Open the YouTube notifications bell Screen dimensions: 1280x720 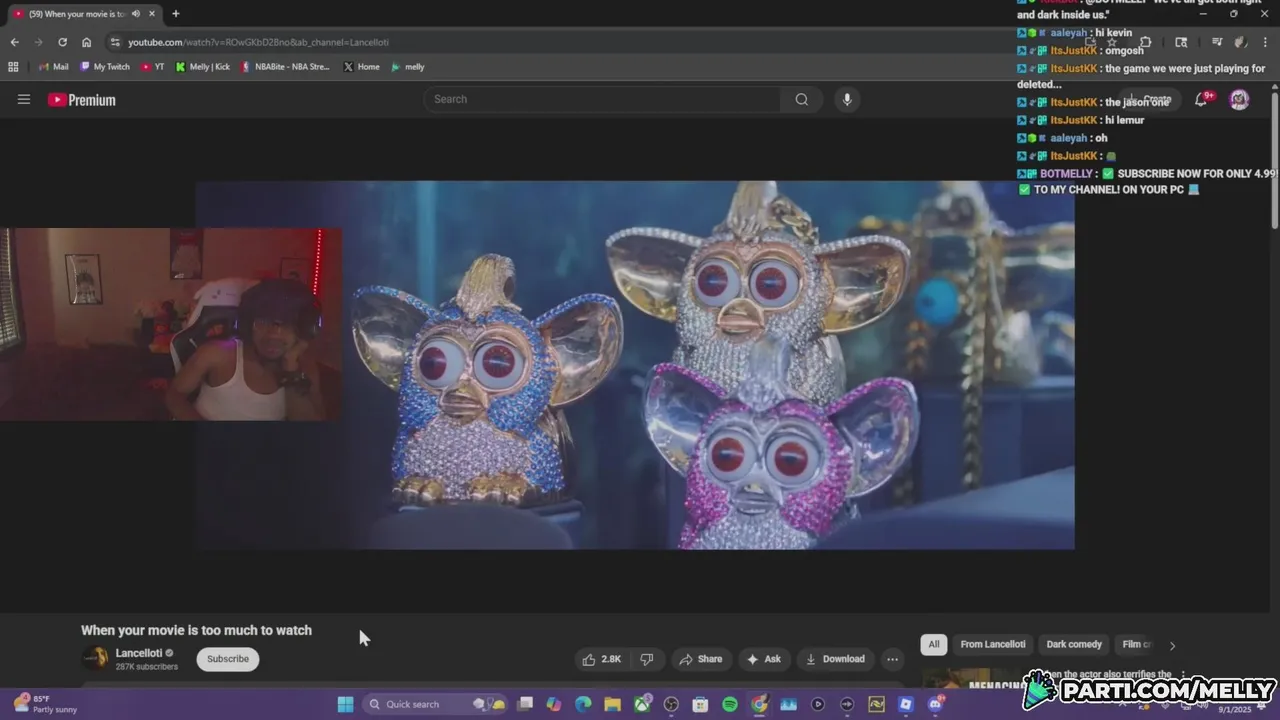(1202, 99)
